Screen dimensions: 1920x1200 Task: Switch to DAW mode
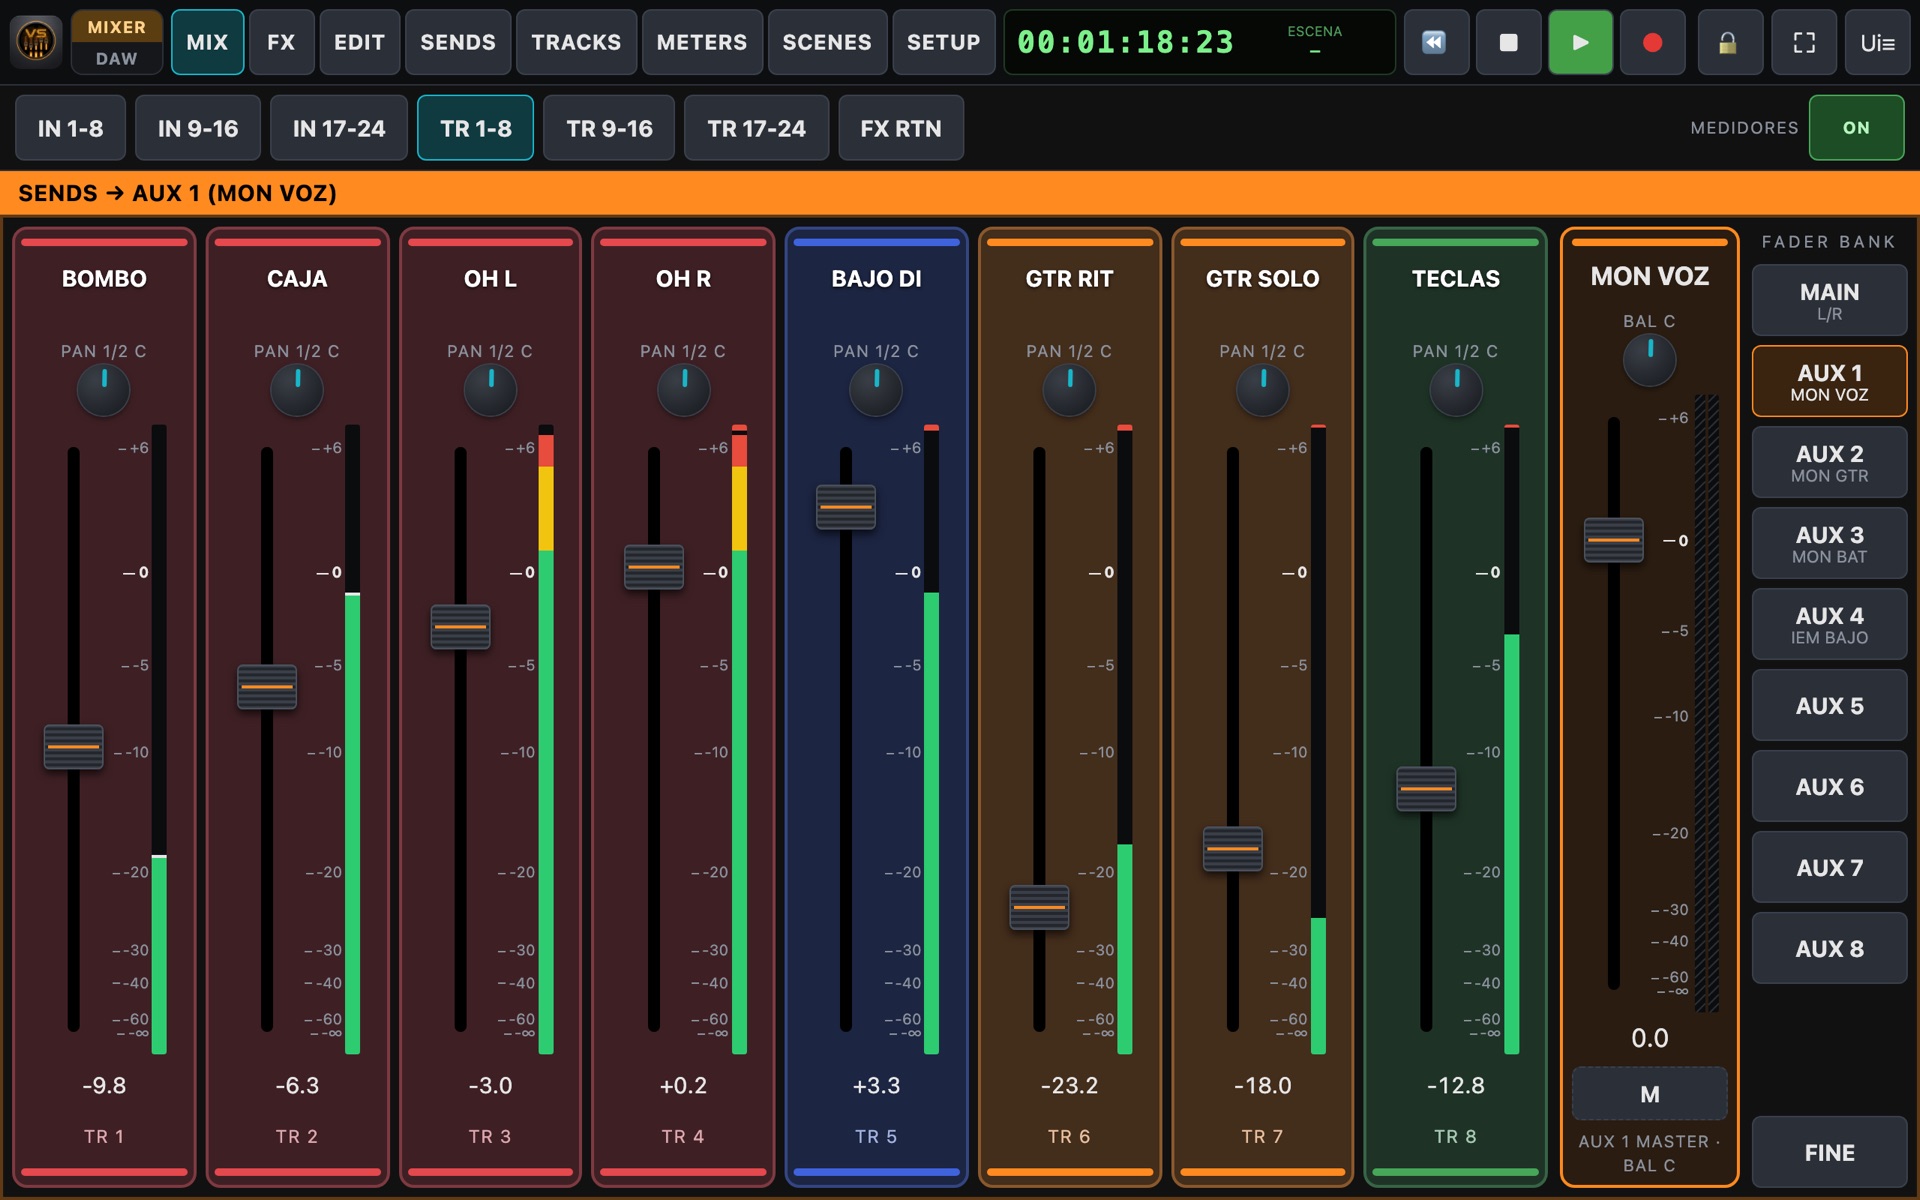117,58
